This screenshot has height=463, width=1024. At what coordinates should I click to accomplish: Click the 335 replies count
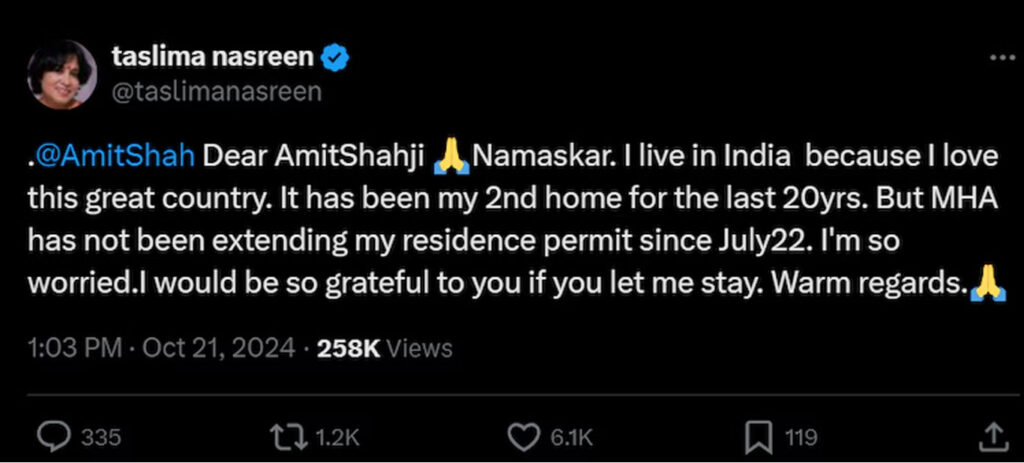click(x=101, y=437)
